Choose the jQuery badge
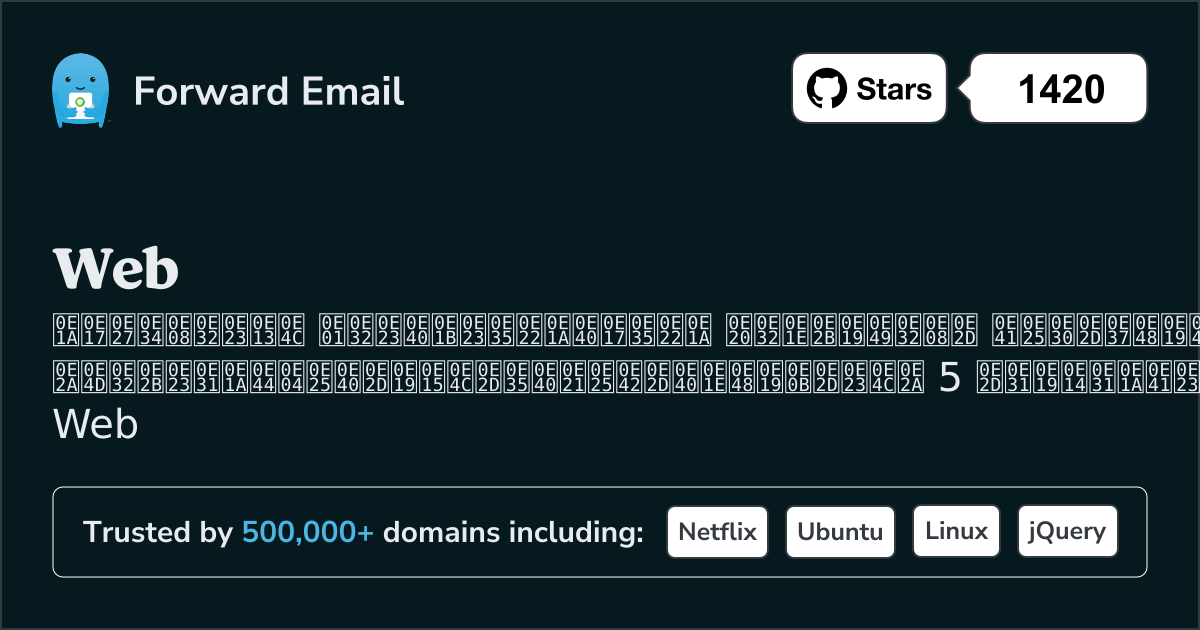 1067,531
